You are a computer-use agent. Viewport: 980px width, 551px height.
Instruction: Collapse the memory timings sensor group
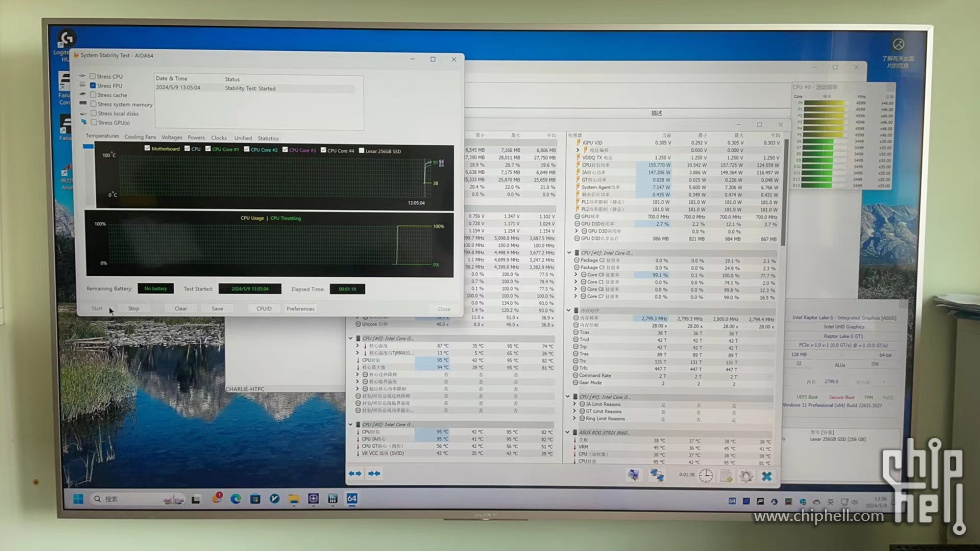tap(568, 310)
